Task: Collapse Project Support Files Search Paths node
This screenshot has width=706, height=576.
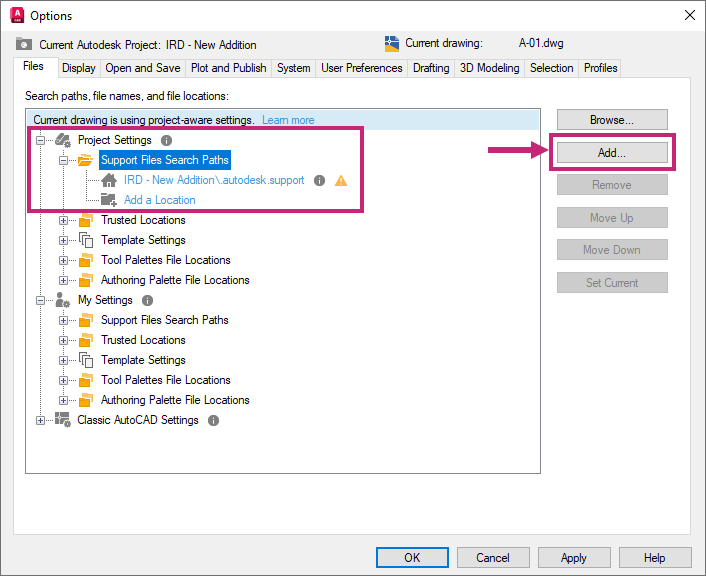Action: [63, 160]
